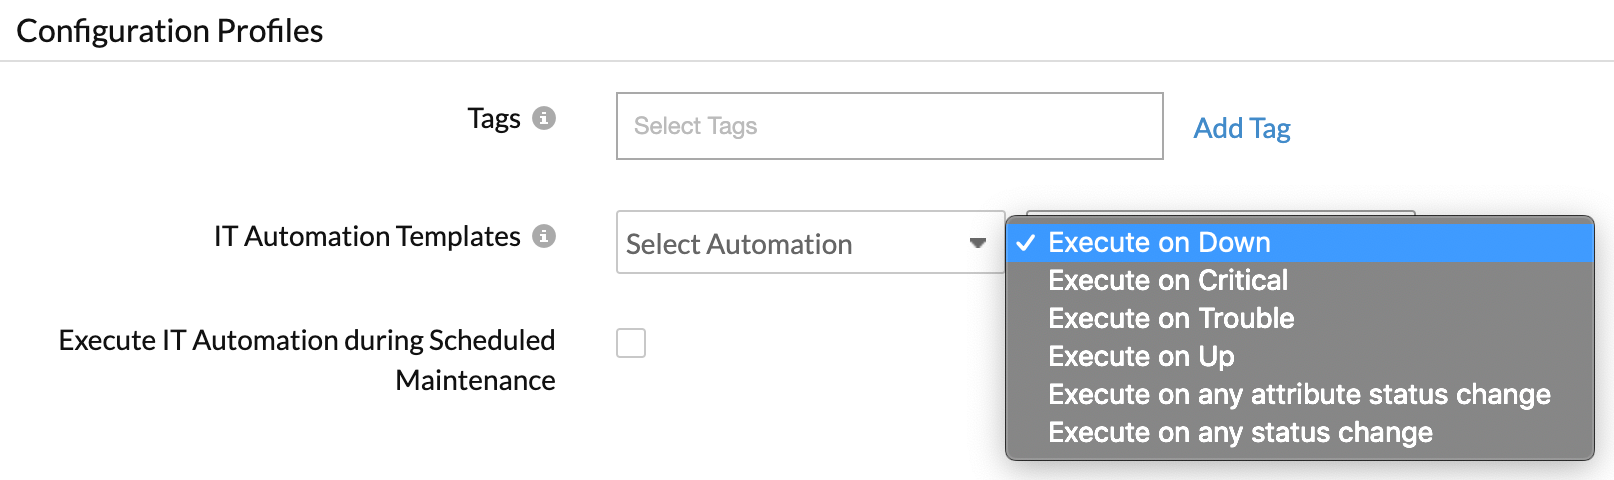This screenshot has height=480, width=1614.
Task: Click the Select Tags placeholder text
Action: 696,126
